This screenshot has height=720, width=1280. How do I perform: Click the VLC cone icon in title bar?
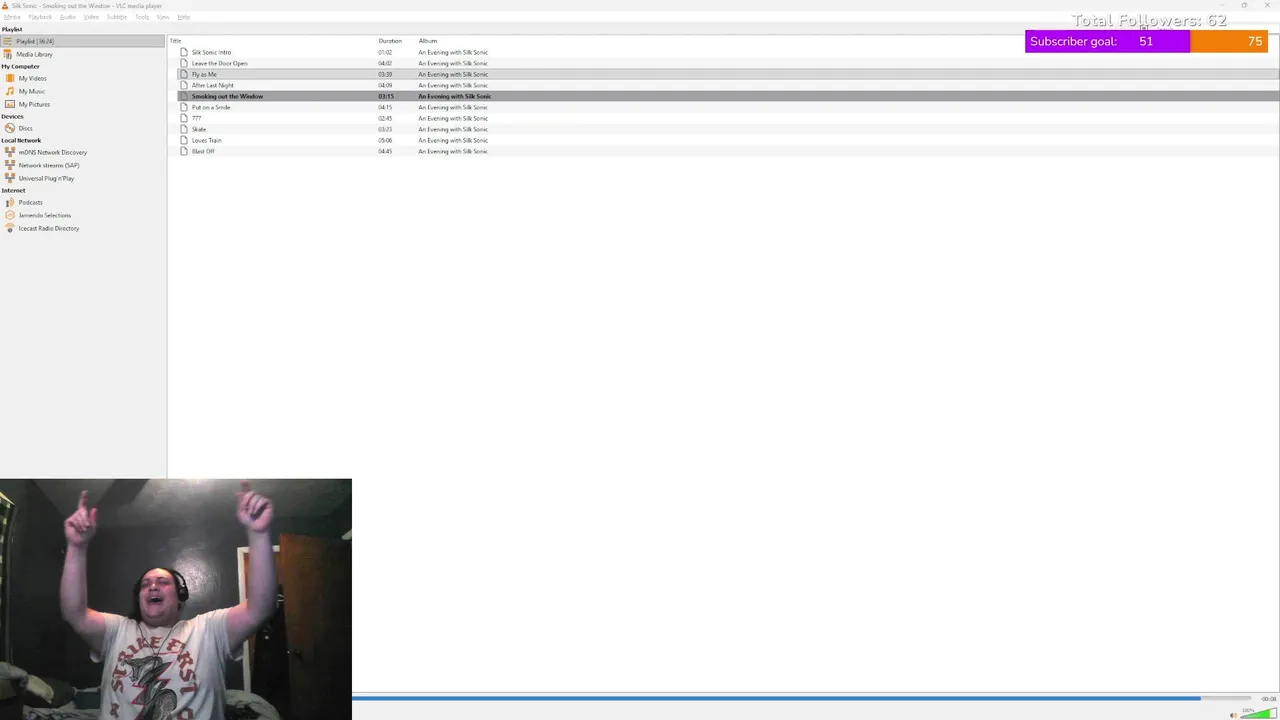(x=5, y=6)
